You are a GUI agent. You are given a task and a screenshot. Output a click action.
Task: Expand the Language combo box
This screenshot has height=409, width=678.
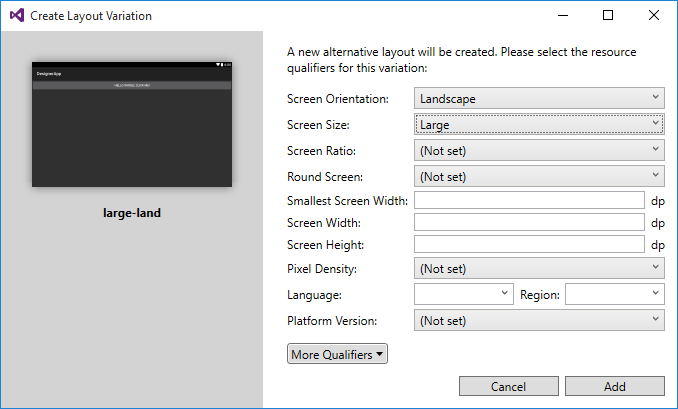click(464, 294)
